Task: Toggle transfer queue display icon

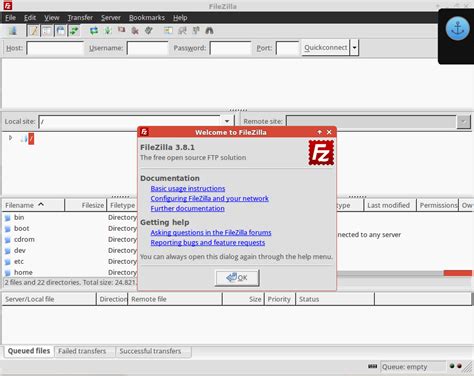Action: 74,31
